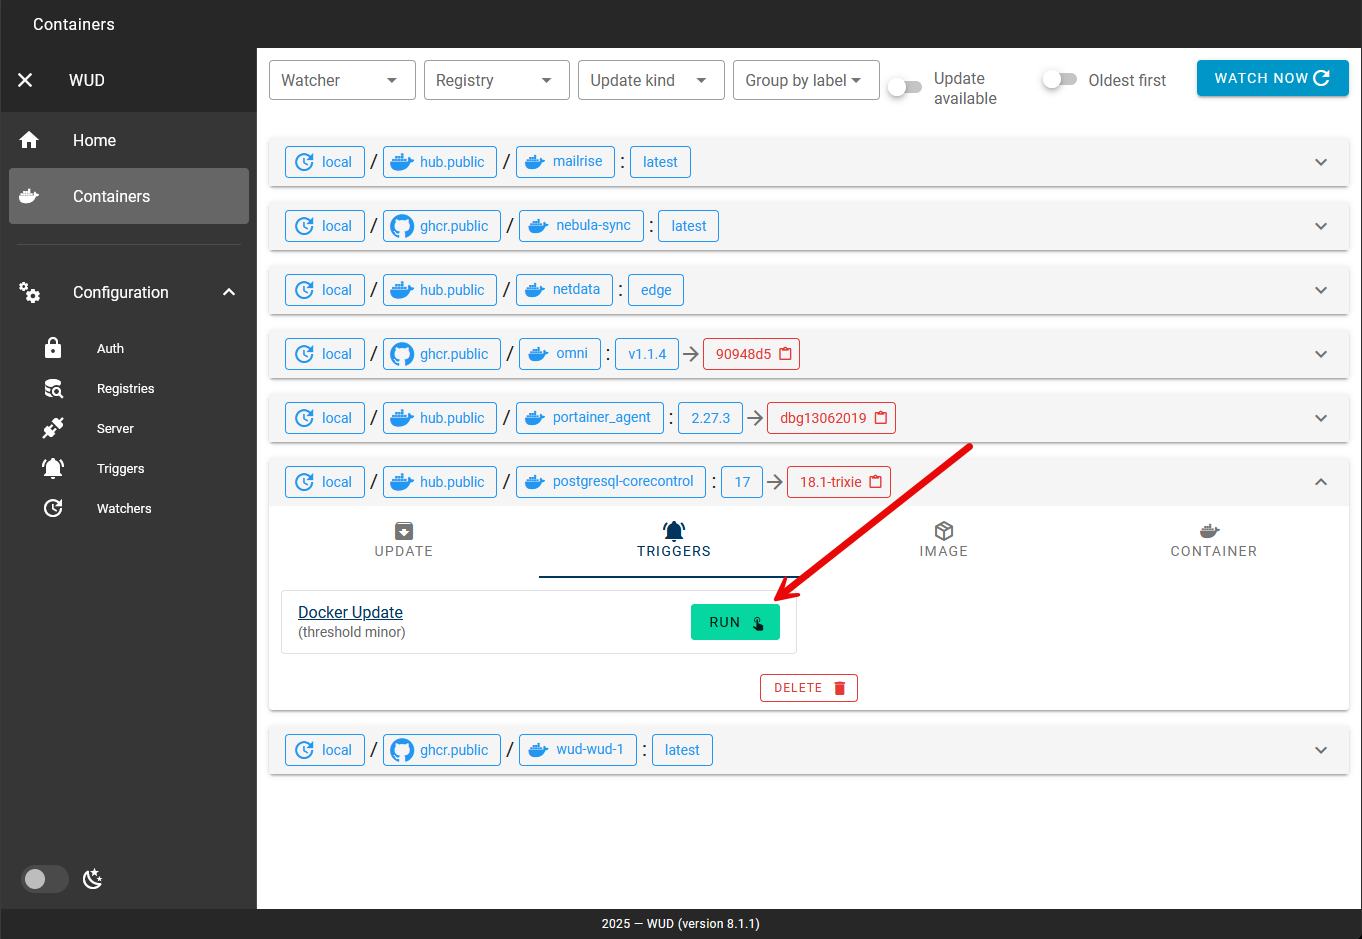Enable the Oldest first switch
This screenshot has height=939, width=1362.
pos(1060,79)
